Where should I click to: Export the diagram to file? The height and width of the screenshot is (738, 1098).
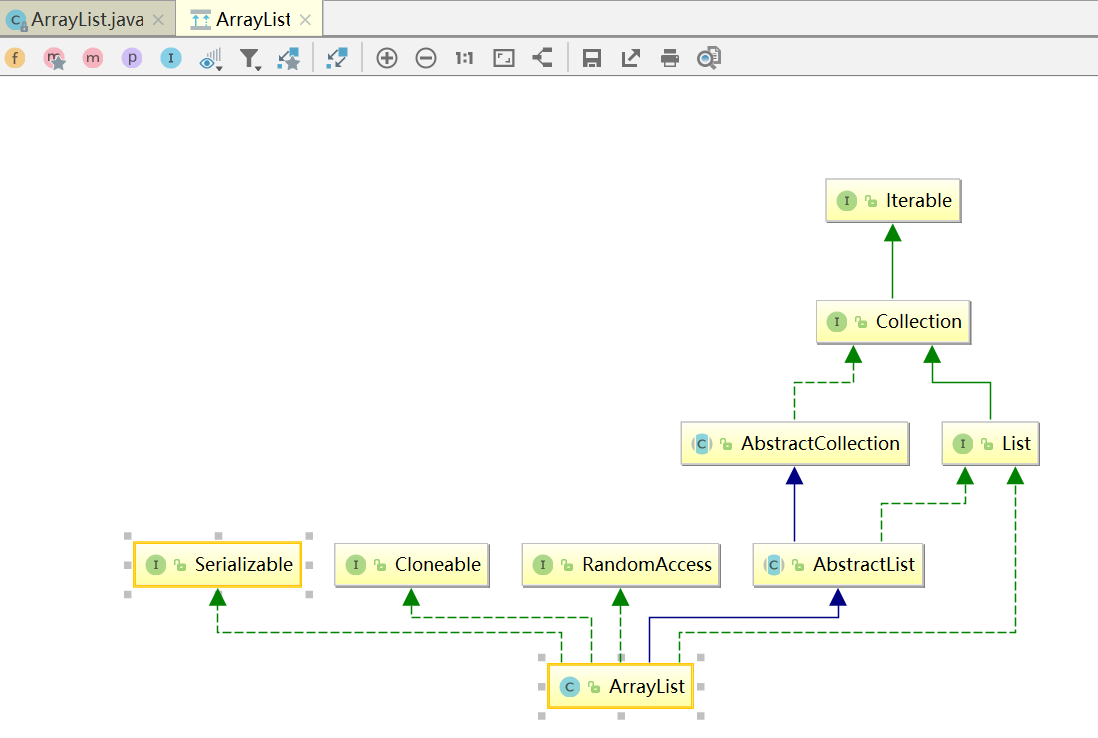(x=631, y=58)
